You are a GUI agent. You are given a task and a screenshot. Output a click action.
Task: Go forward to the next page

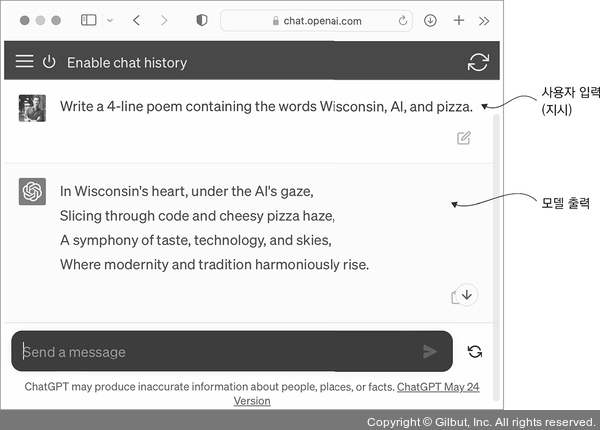coord(164,20)
